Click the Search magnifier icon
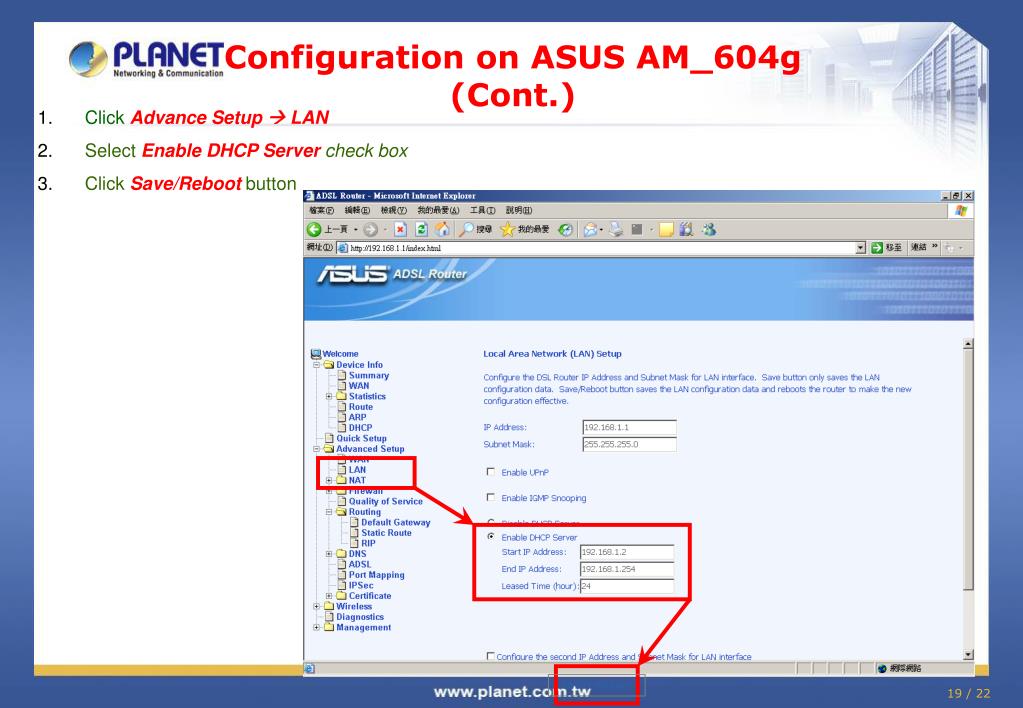The height and width of the screenshot is (708, 1023). 466,229
